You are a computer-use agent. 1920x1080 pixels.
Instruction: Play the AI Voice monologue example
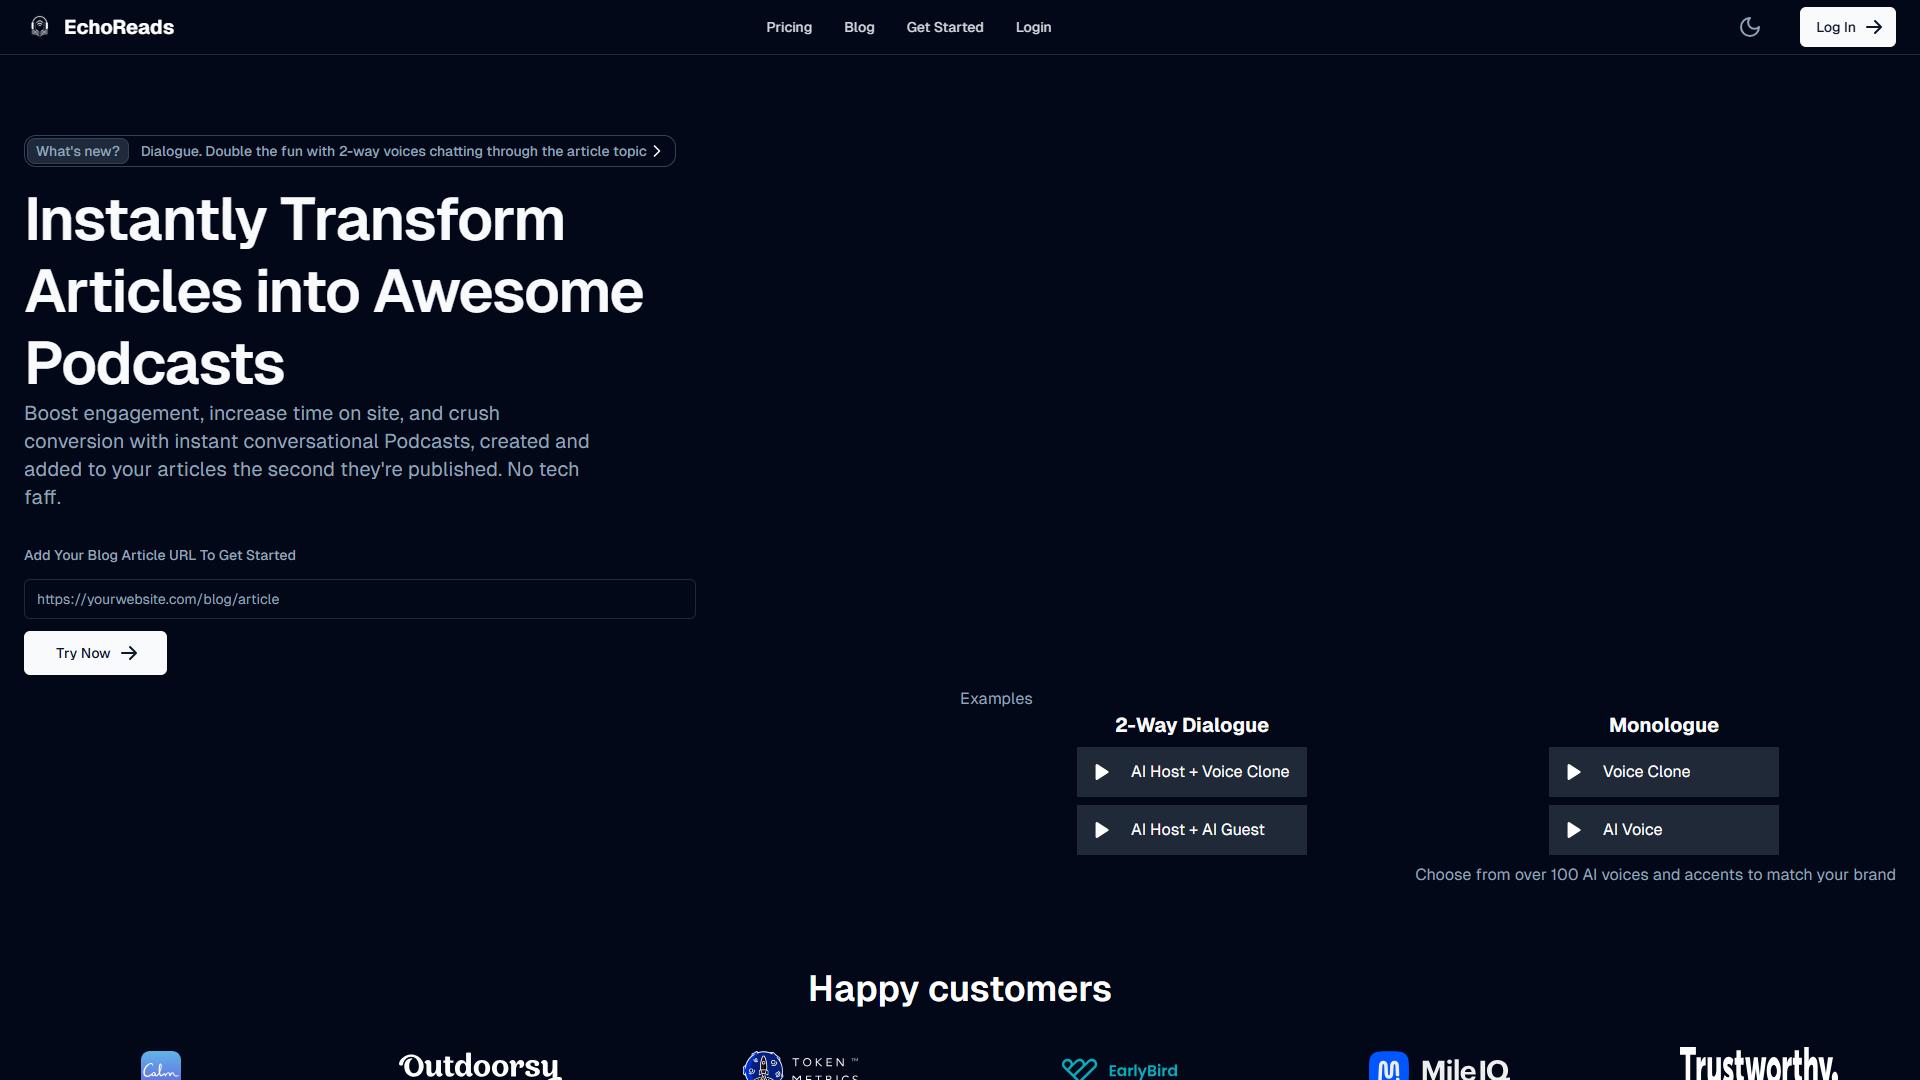click(1663, 830)
